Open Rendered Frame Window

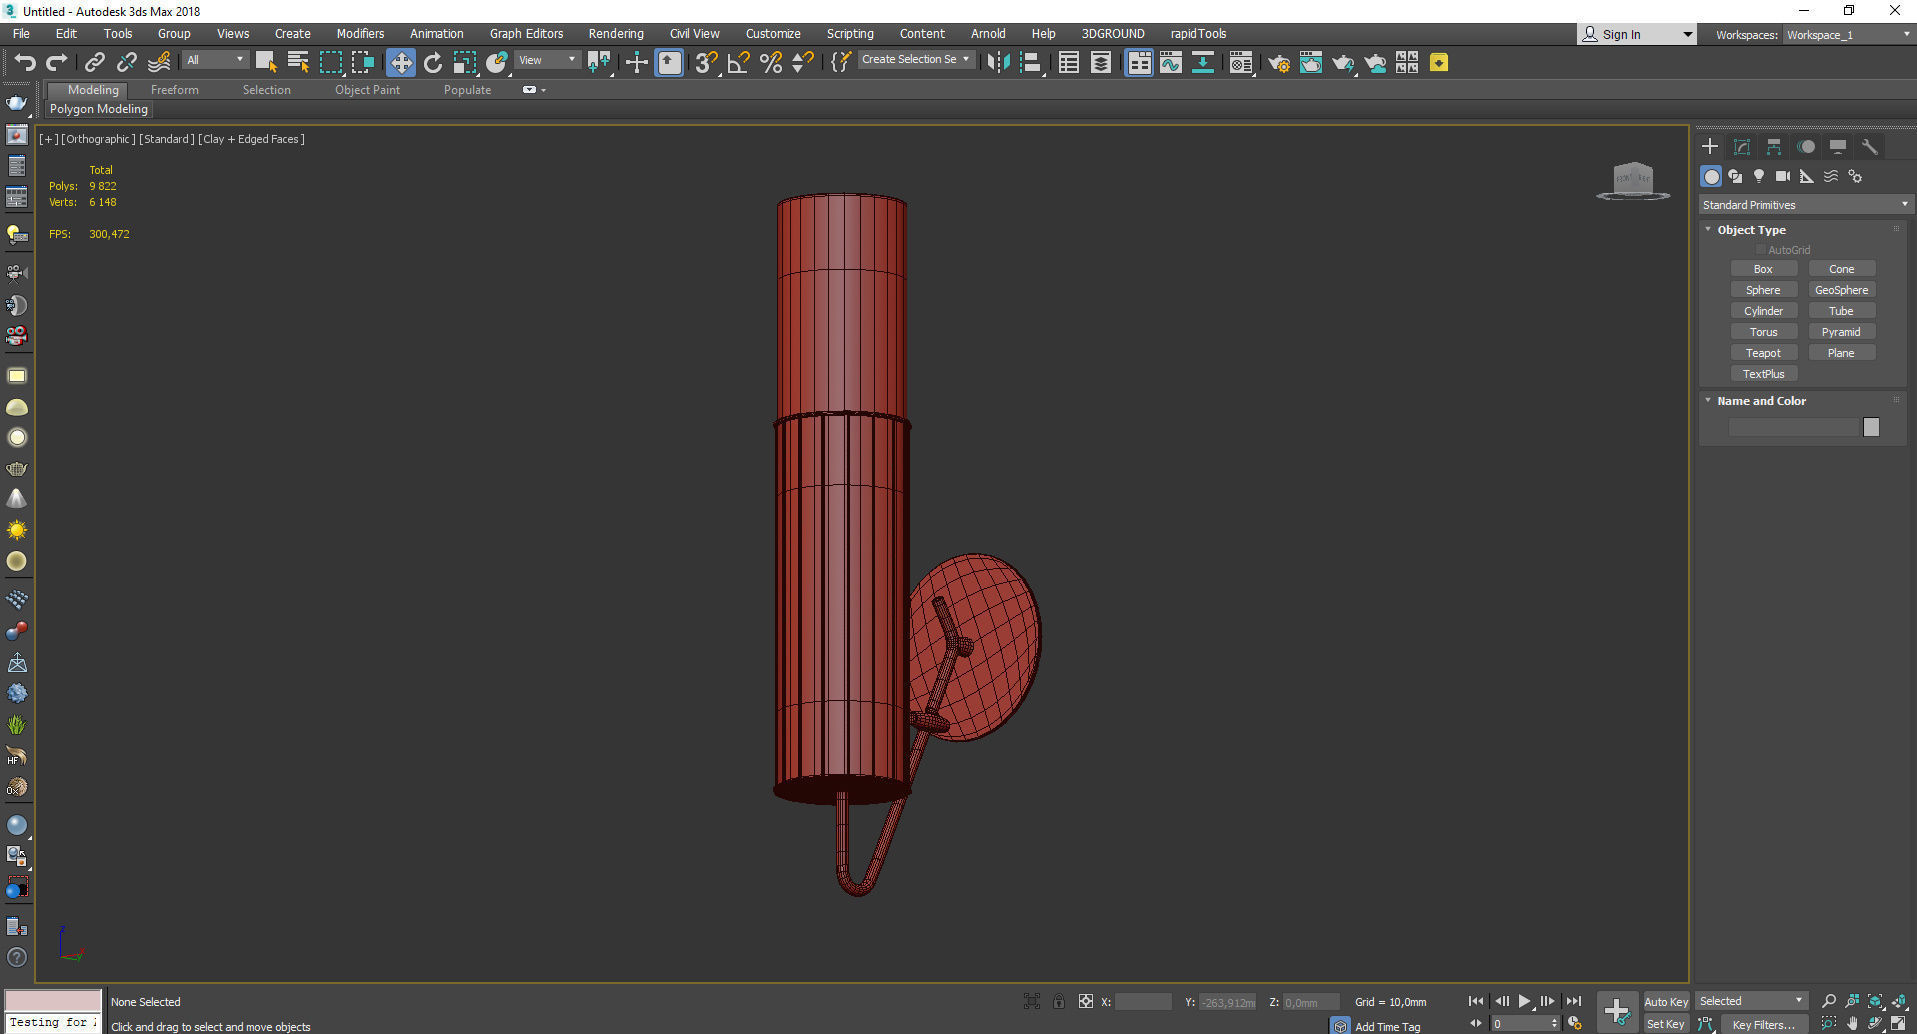tap(1311, 63)
